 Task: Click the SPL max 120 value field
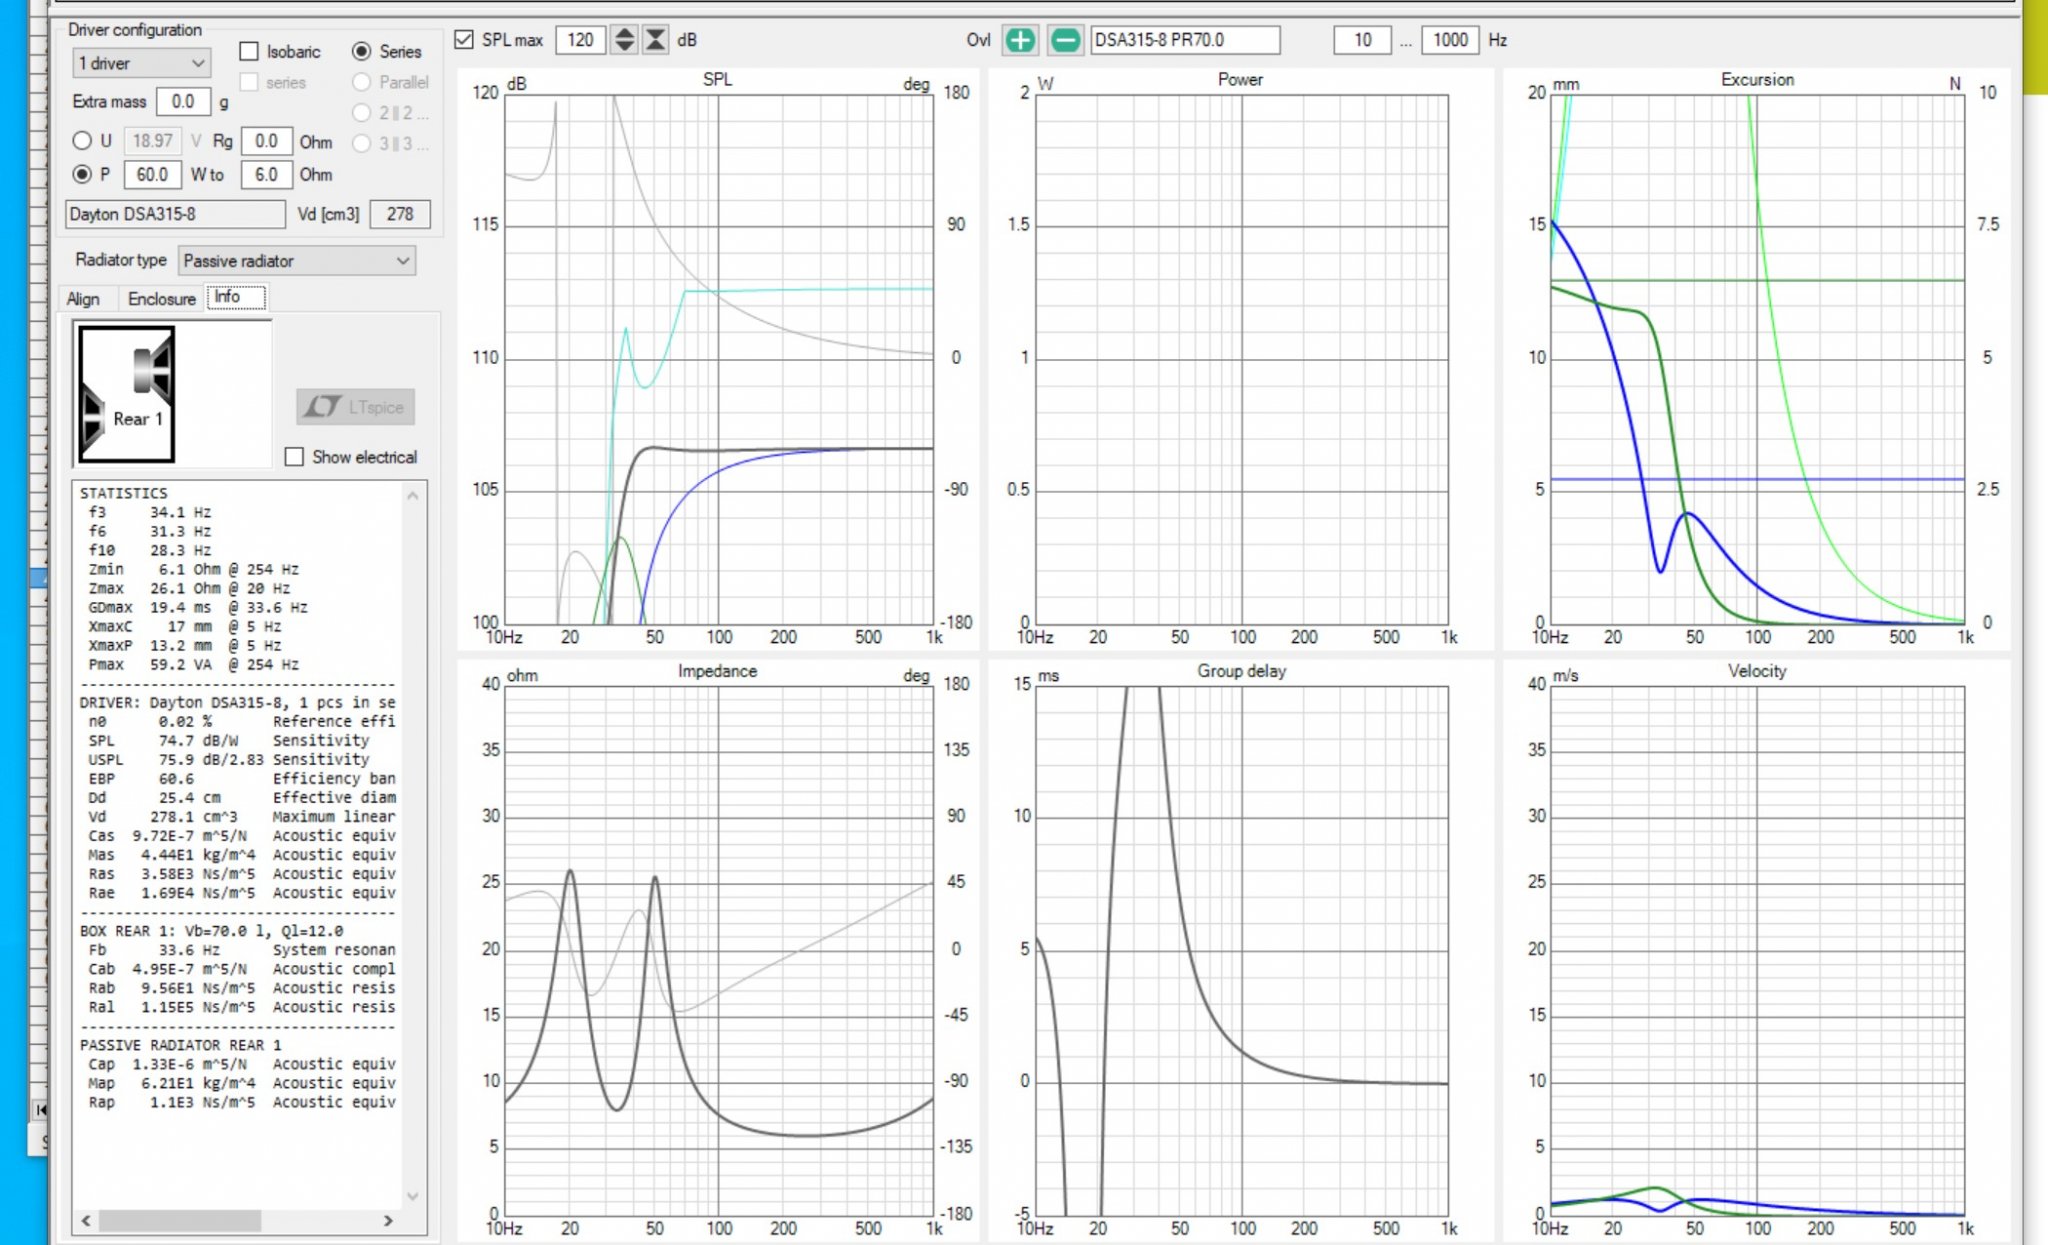(x=580, y=40)
